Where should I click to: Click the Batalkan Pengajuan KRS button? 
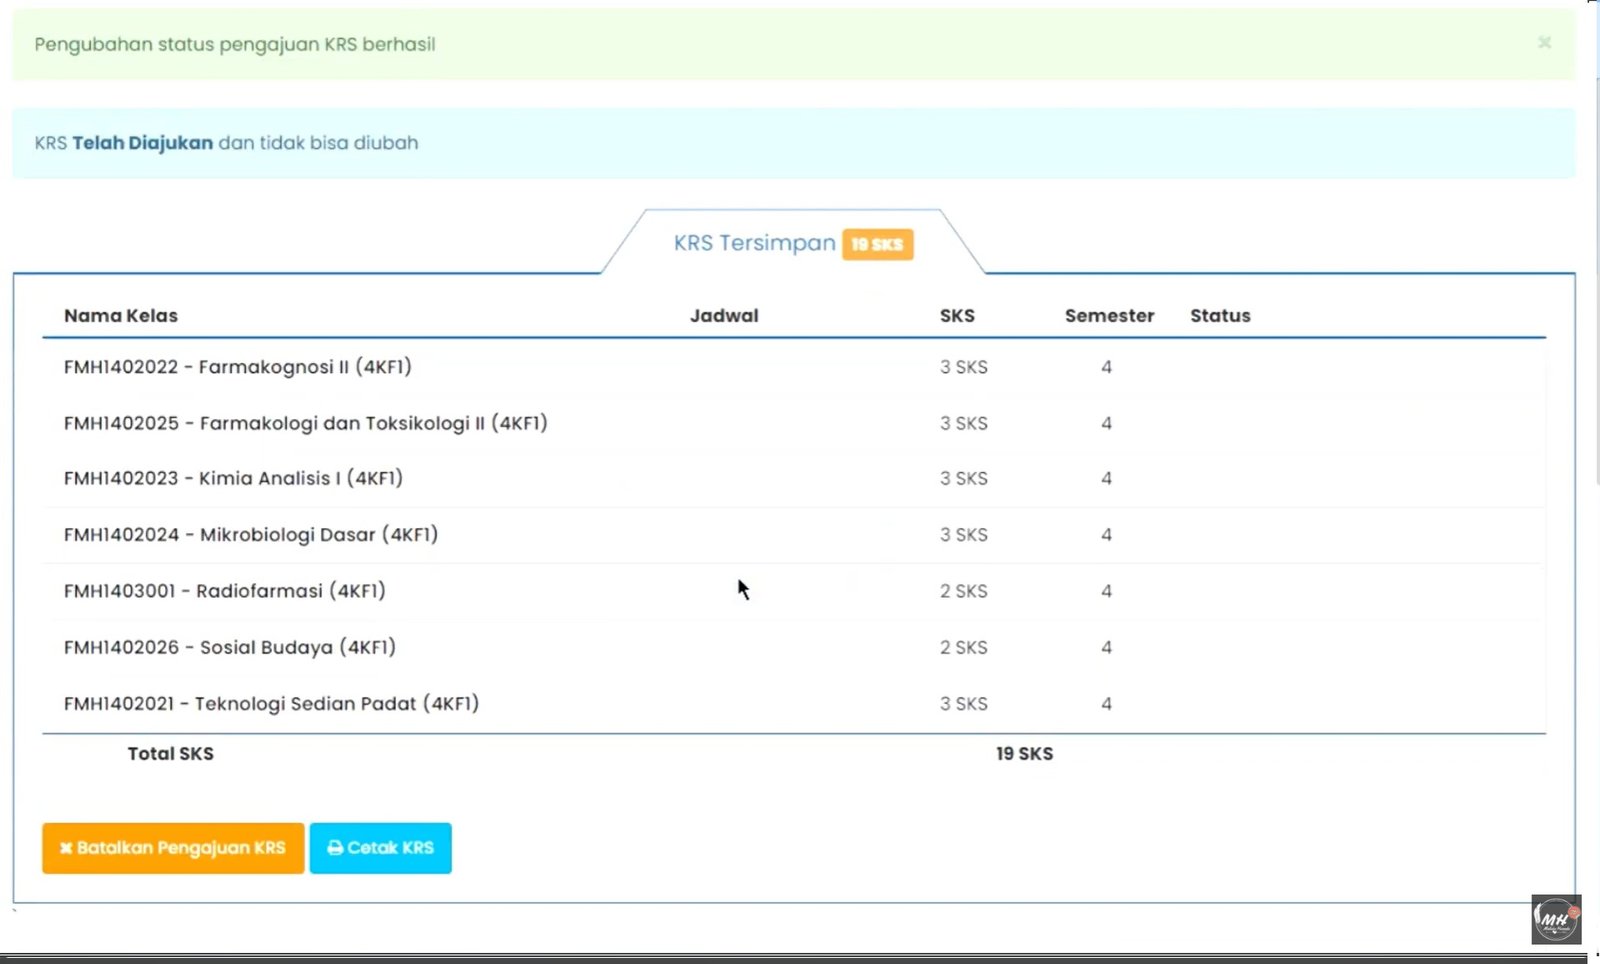173,848
